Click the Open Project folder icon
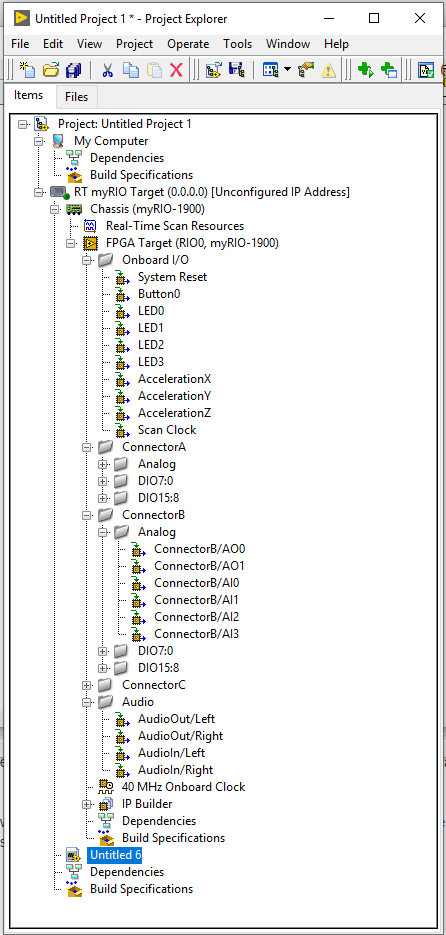This screenshot has width=446, height=935. pos(51,70)
